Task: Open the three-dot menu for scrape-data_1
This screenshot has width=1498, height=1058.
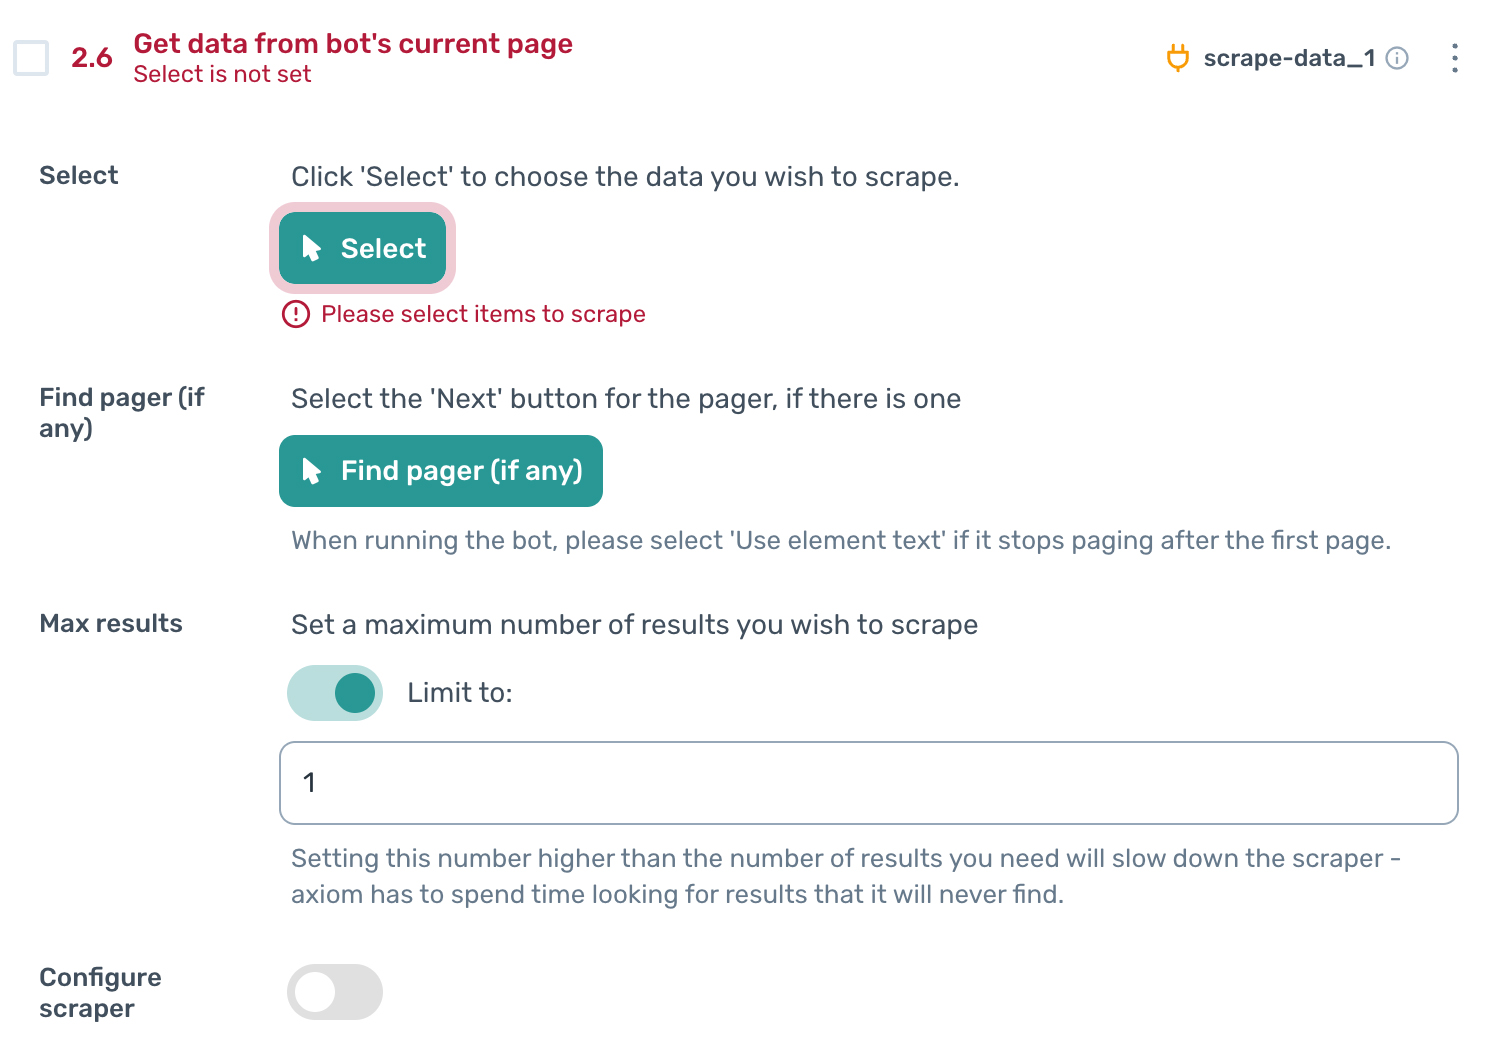Action: pos(1454,58)
